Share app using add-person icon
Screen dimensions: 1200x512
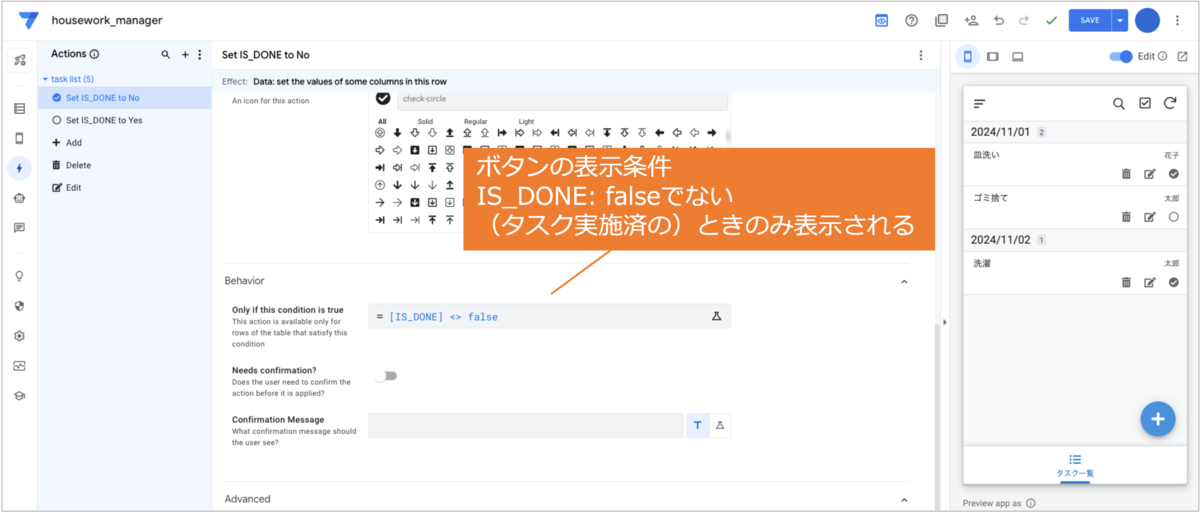pyautogui.click(x=970, y=20)
